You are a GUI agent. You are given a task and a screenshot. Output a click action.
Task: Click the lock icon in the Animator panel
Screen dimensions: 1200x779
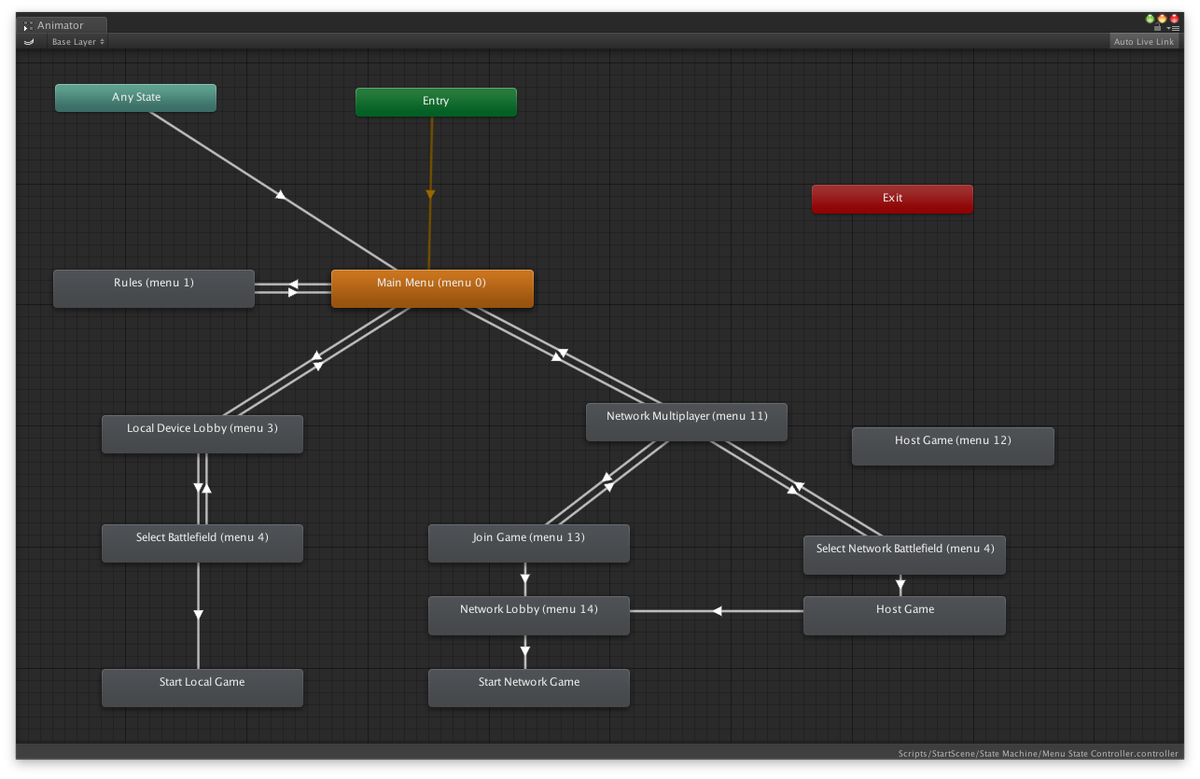click(1158, 28)
